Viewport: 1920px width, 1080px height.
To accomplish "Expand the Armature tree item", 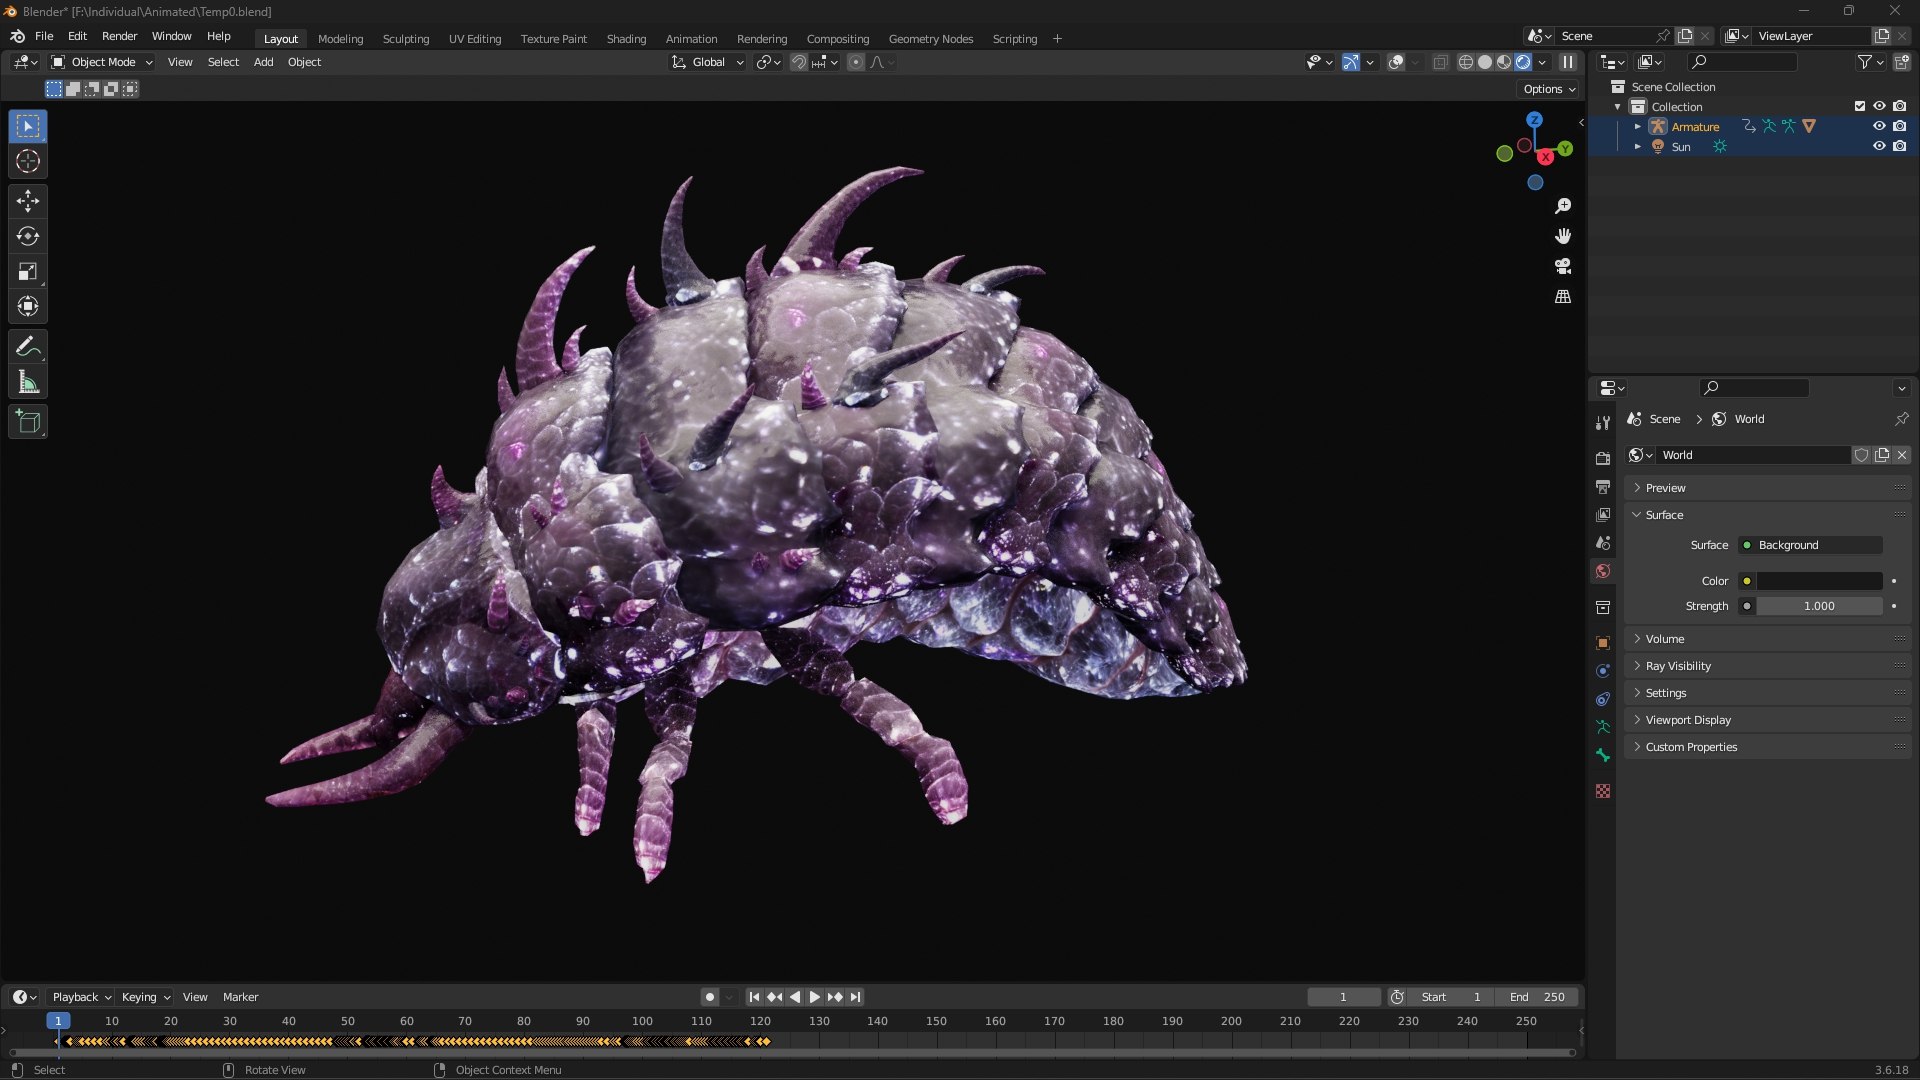I will click(1637, 126).
